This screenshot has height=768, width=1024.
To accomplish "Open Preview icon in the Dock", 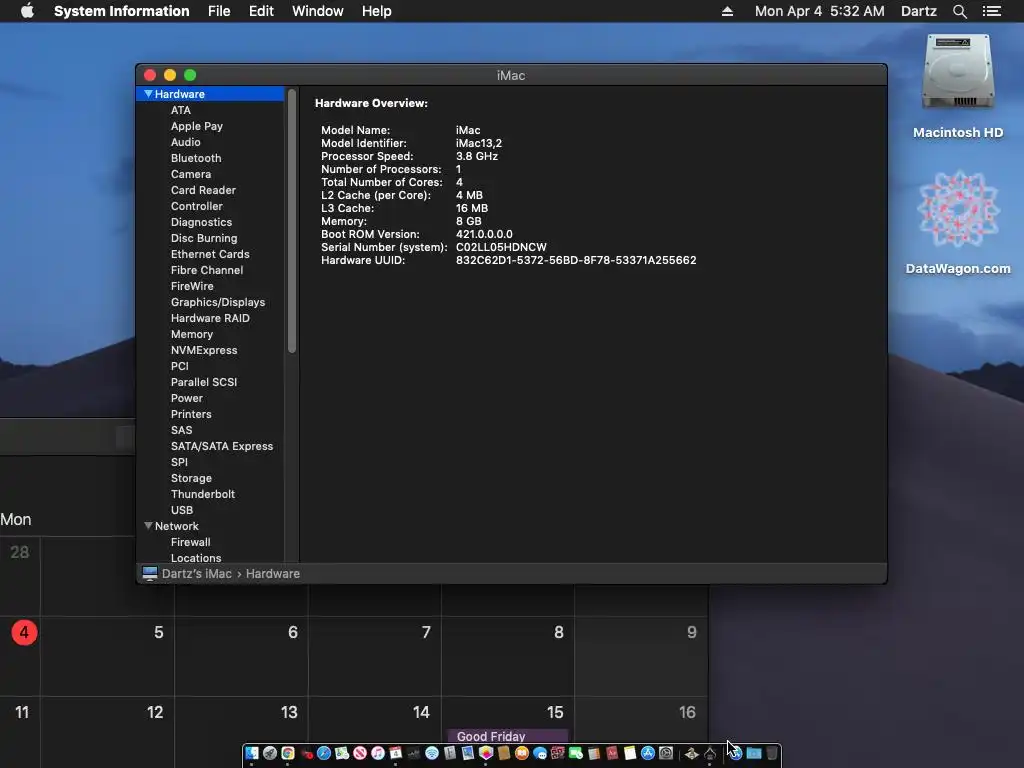I will click(x=468, y=753).
